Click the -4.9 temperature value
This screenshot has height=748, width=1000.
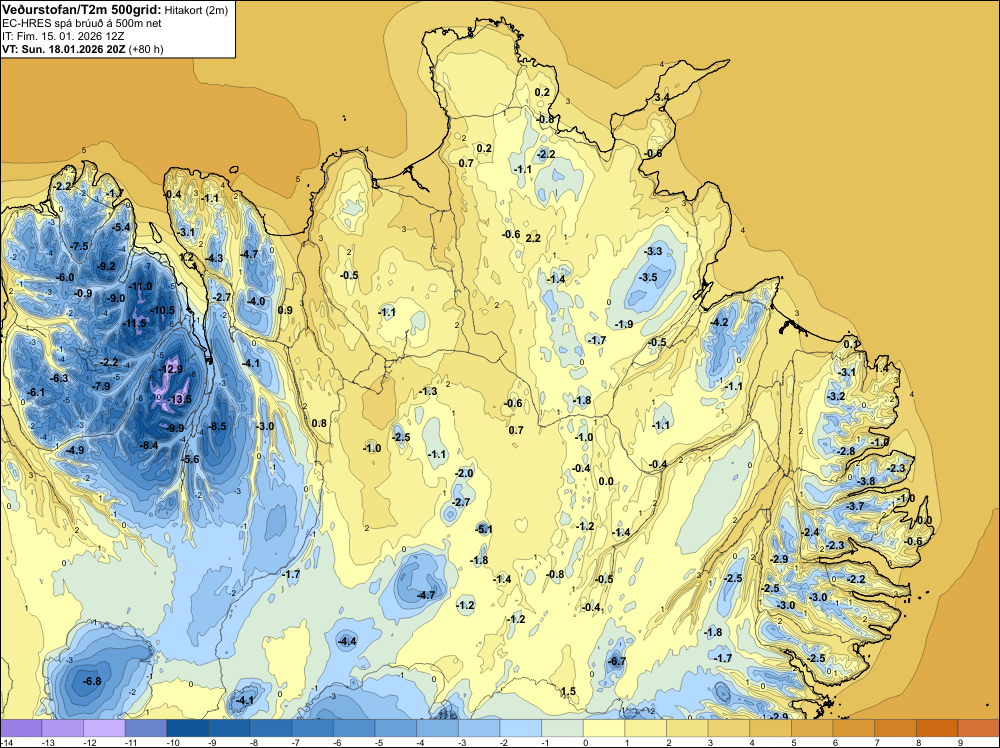tap(75, 450)
